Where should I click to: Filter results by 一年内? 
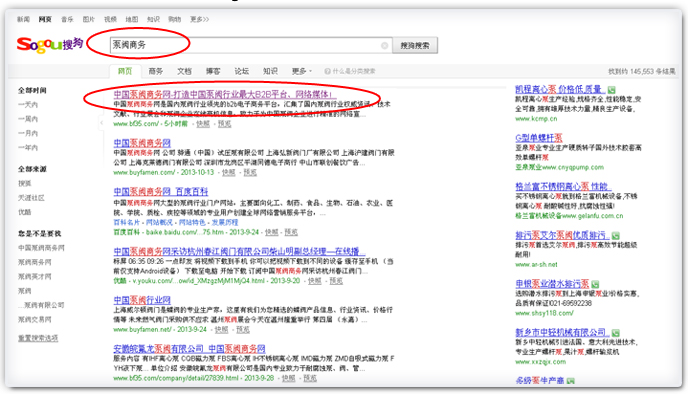pyautogui.click(x=28, y=147)
